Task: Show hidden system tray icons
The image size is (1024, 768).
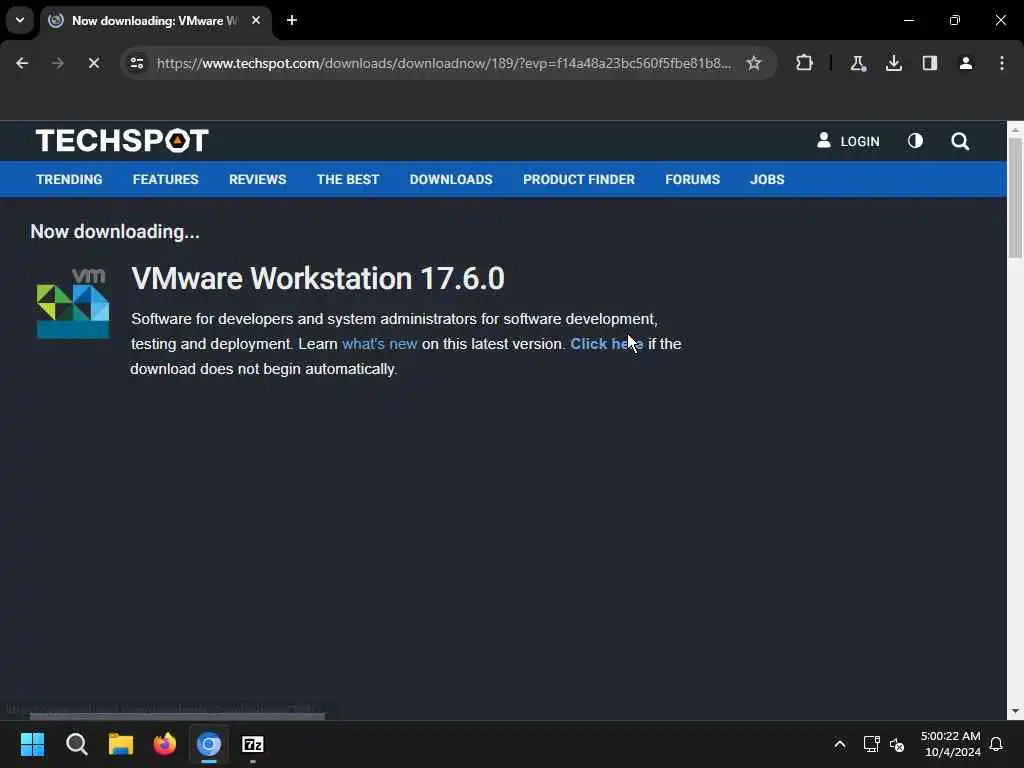Action: [840, 744]
